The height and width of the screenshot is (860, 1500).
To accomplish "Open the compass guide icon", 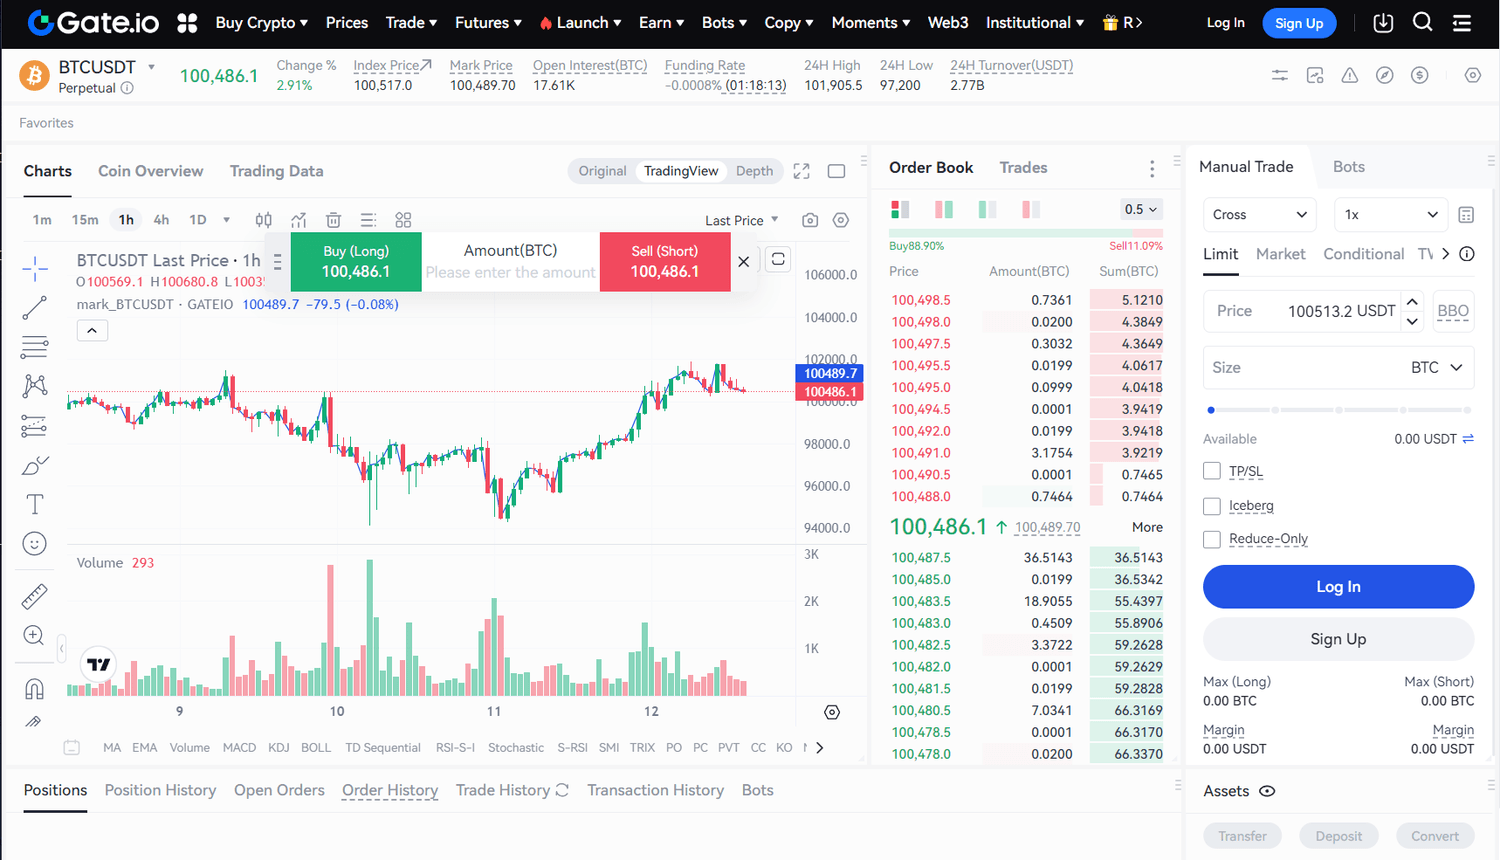I will [1385, 75].
